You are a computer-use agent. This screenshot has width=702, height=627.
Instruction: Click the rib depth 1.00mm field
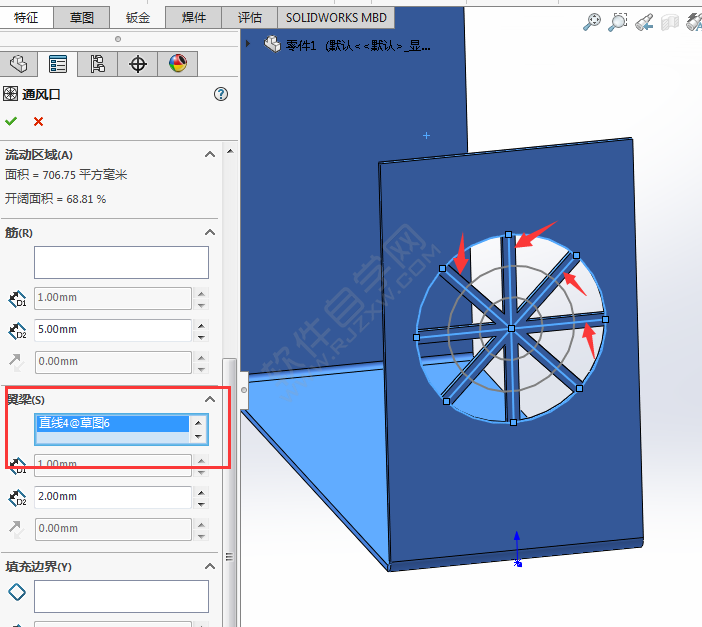point(113,298)
